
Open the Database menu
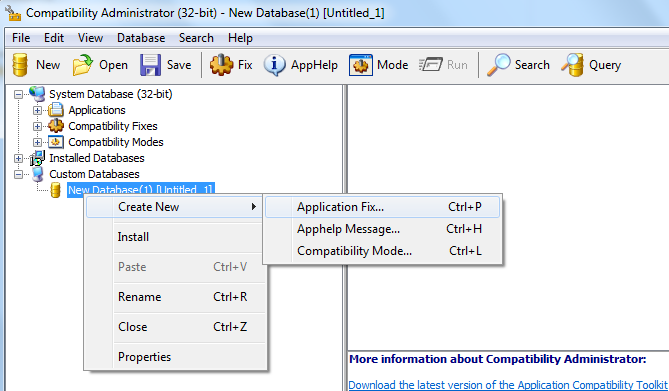141,38
